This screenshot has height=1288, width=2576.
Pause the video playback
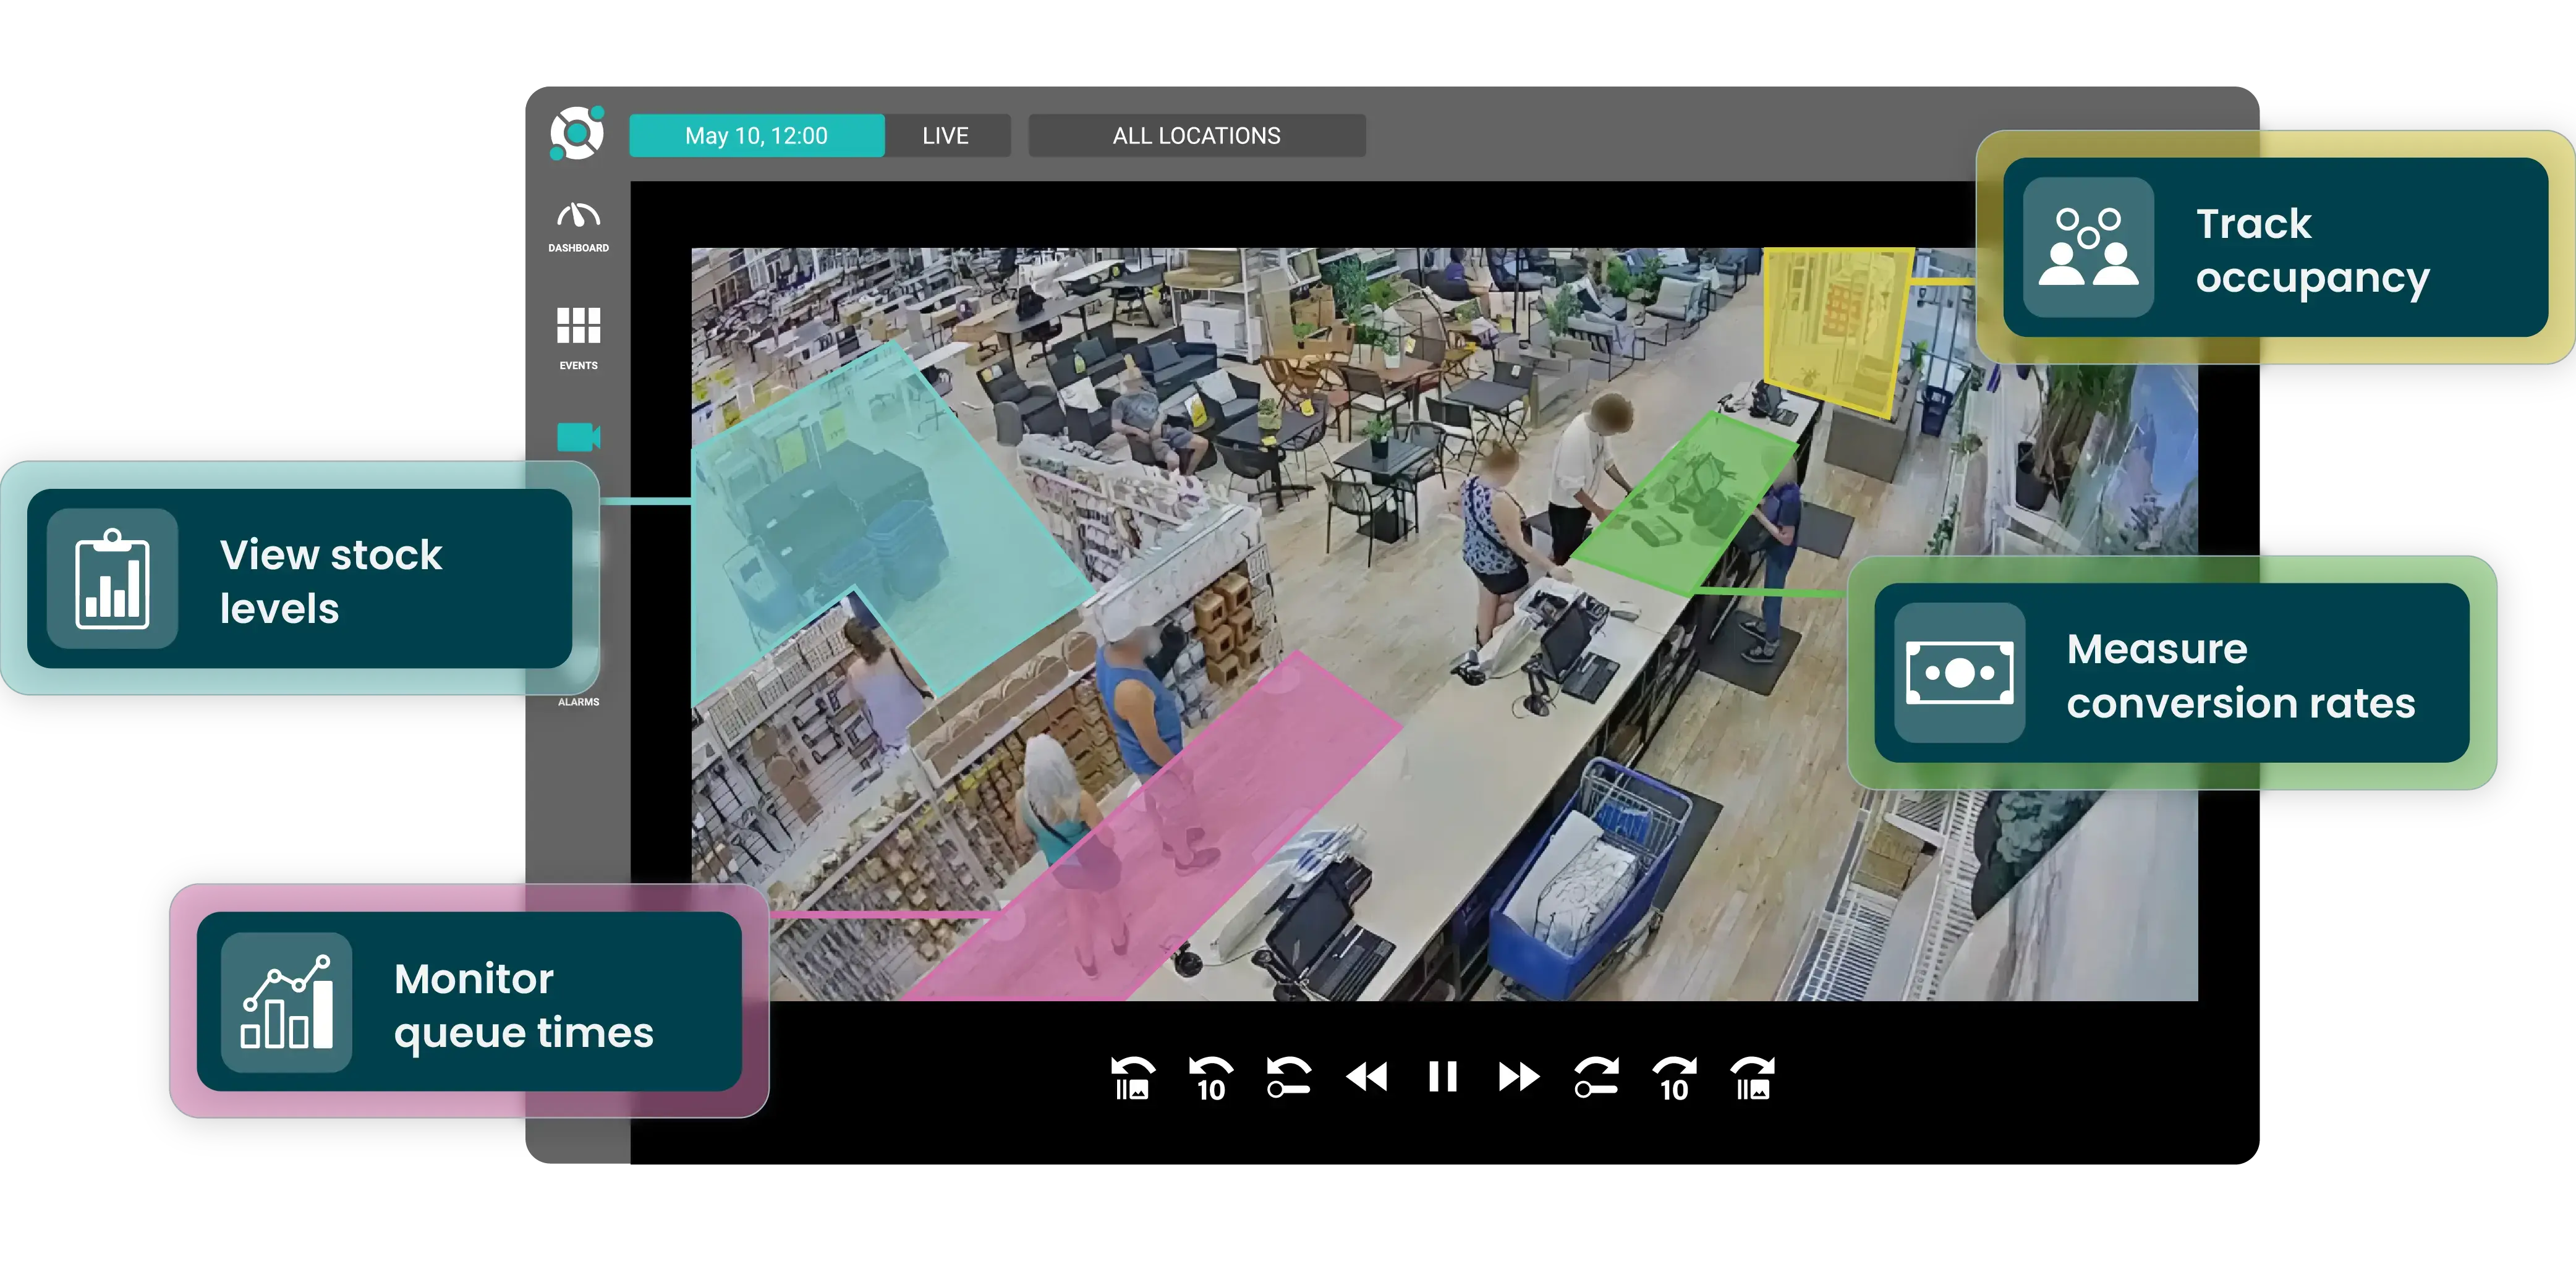1442,1077
